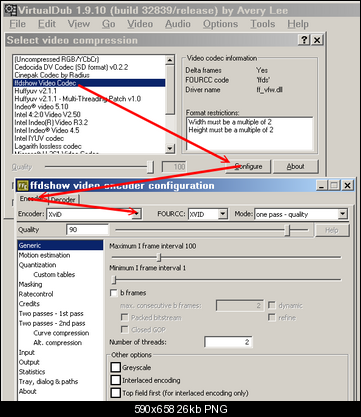361x417 pixels.
Task: Select Curve compression page
Action: (x=61, y=333)
